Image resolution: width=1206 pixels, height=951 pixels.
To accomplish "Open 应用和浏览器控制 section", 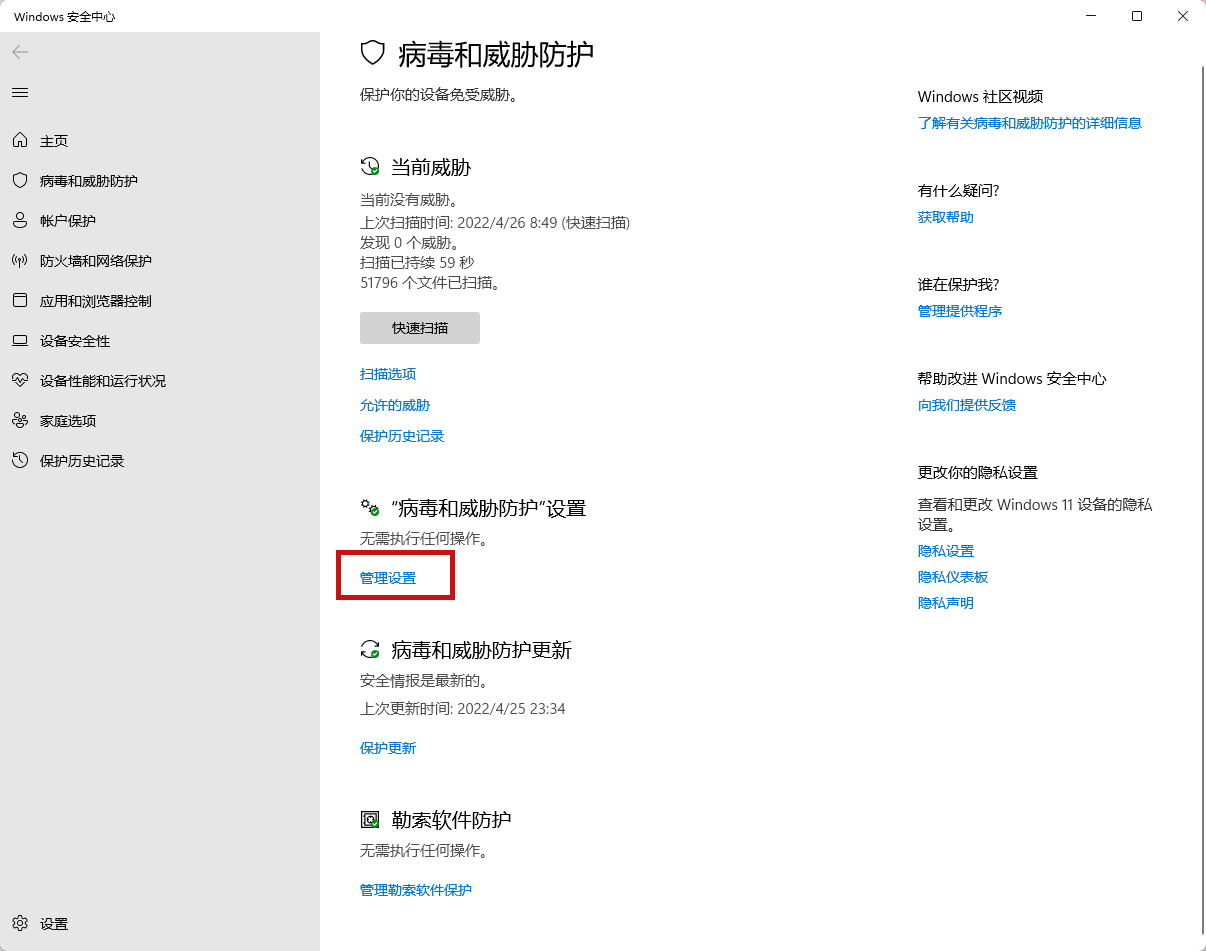I will pyautogui.click(x=96, y=301).
